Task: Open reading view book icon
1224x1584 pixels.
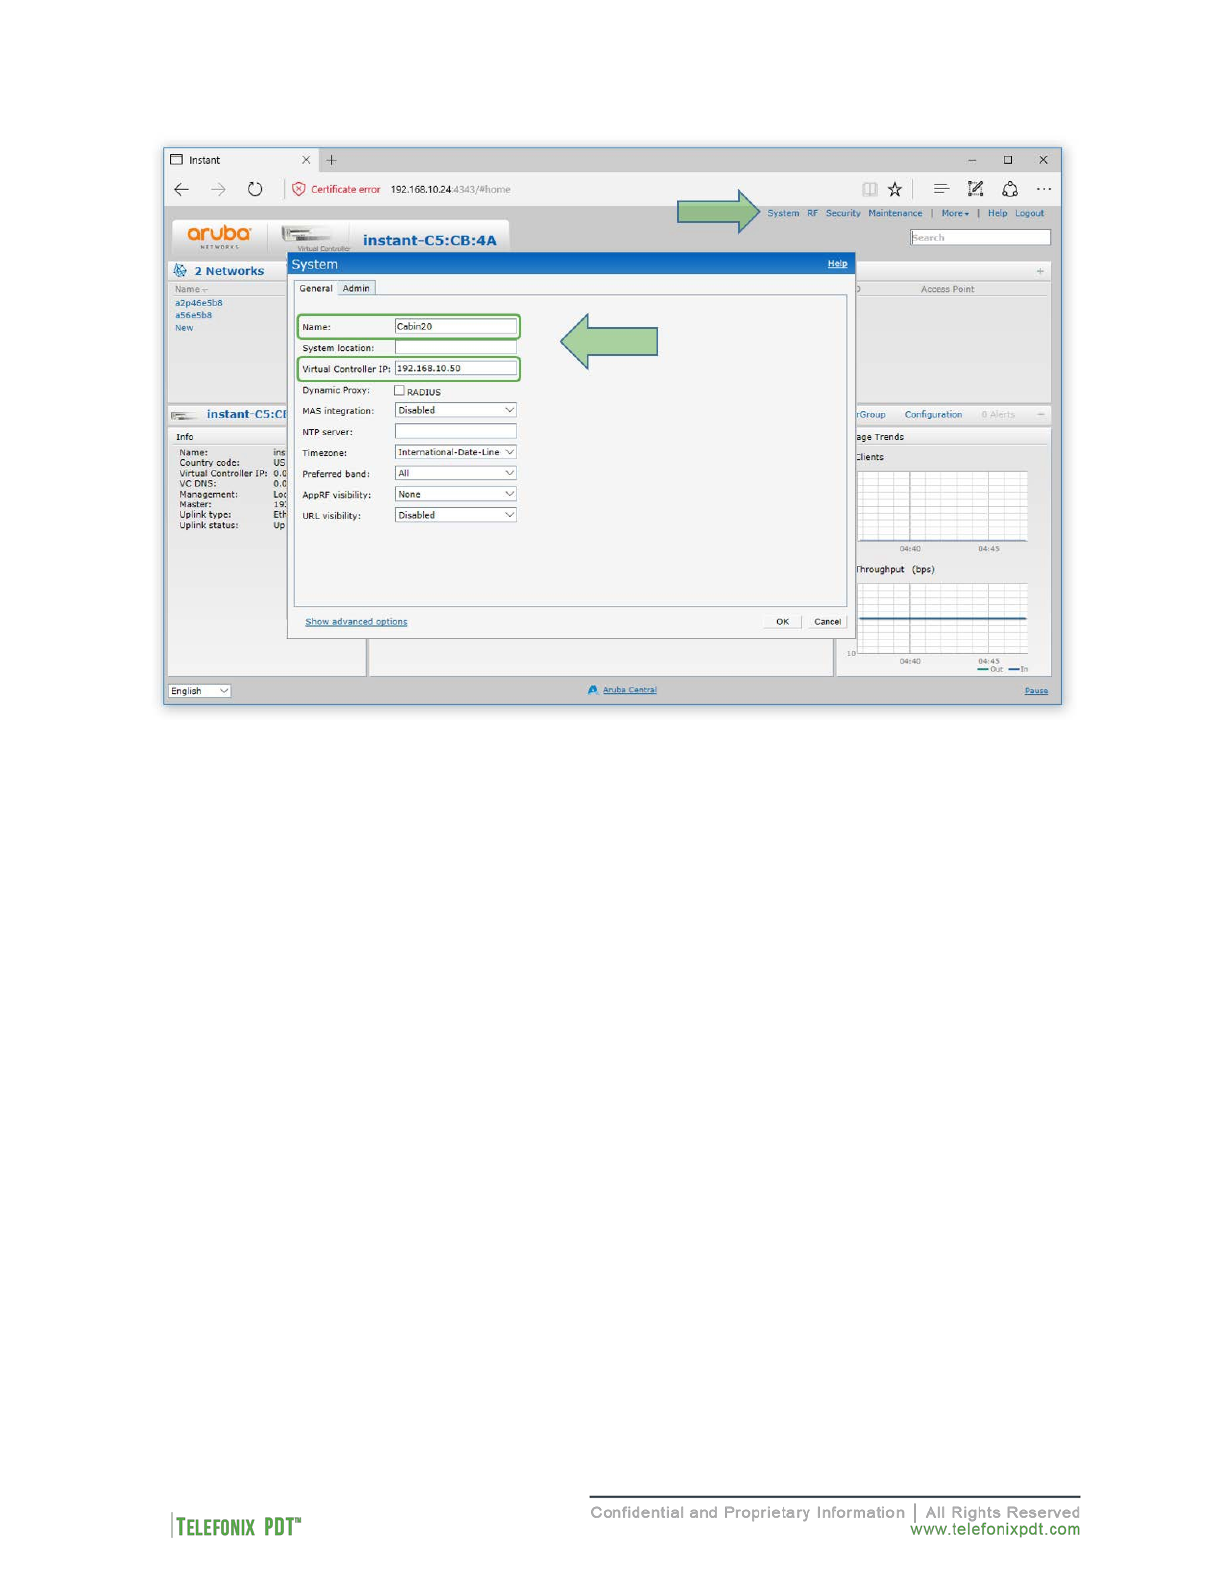Action: 870,189
